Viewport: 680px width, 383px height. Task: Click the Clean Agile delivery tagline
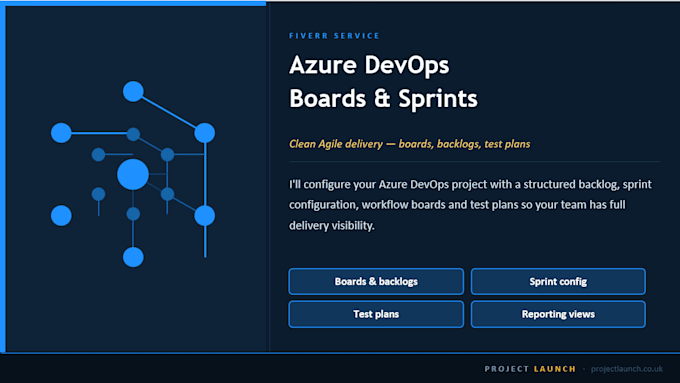409,144
